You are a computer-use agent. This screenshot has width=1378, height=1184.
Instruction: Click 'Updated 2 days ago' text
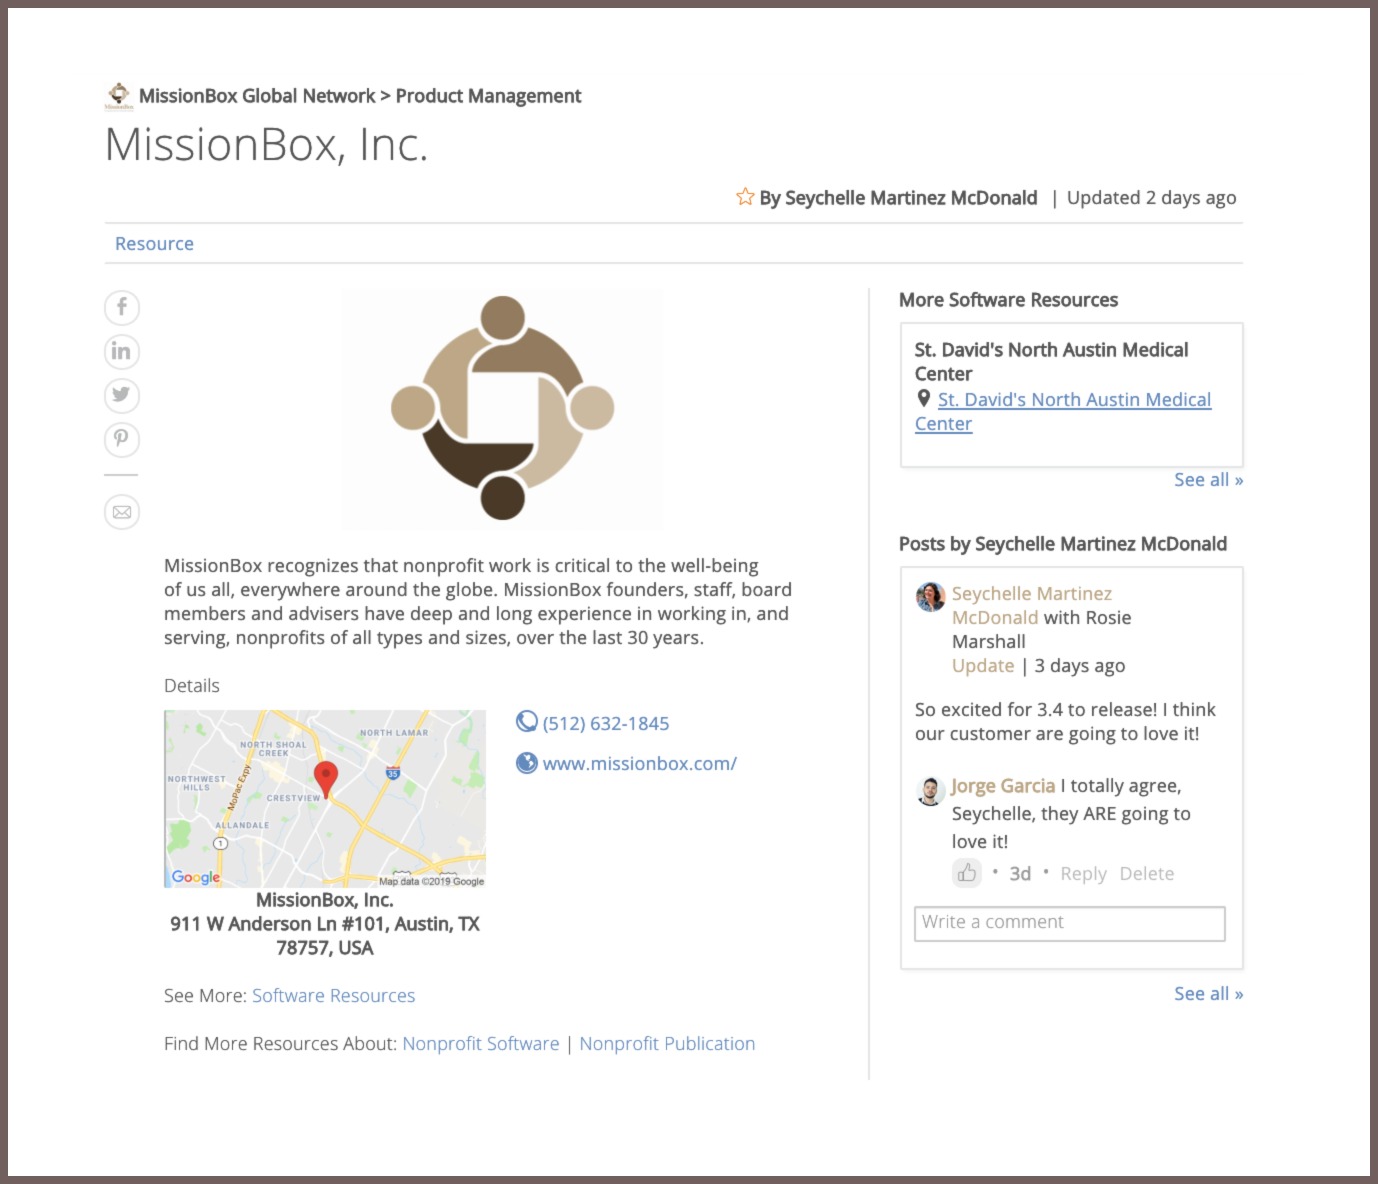pos(1152,198)
